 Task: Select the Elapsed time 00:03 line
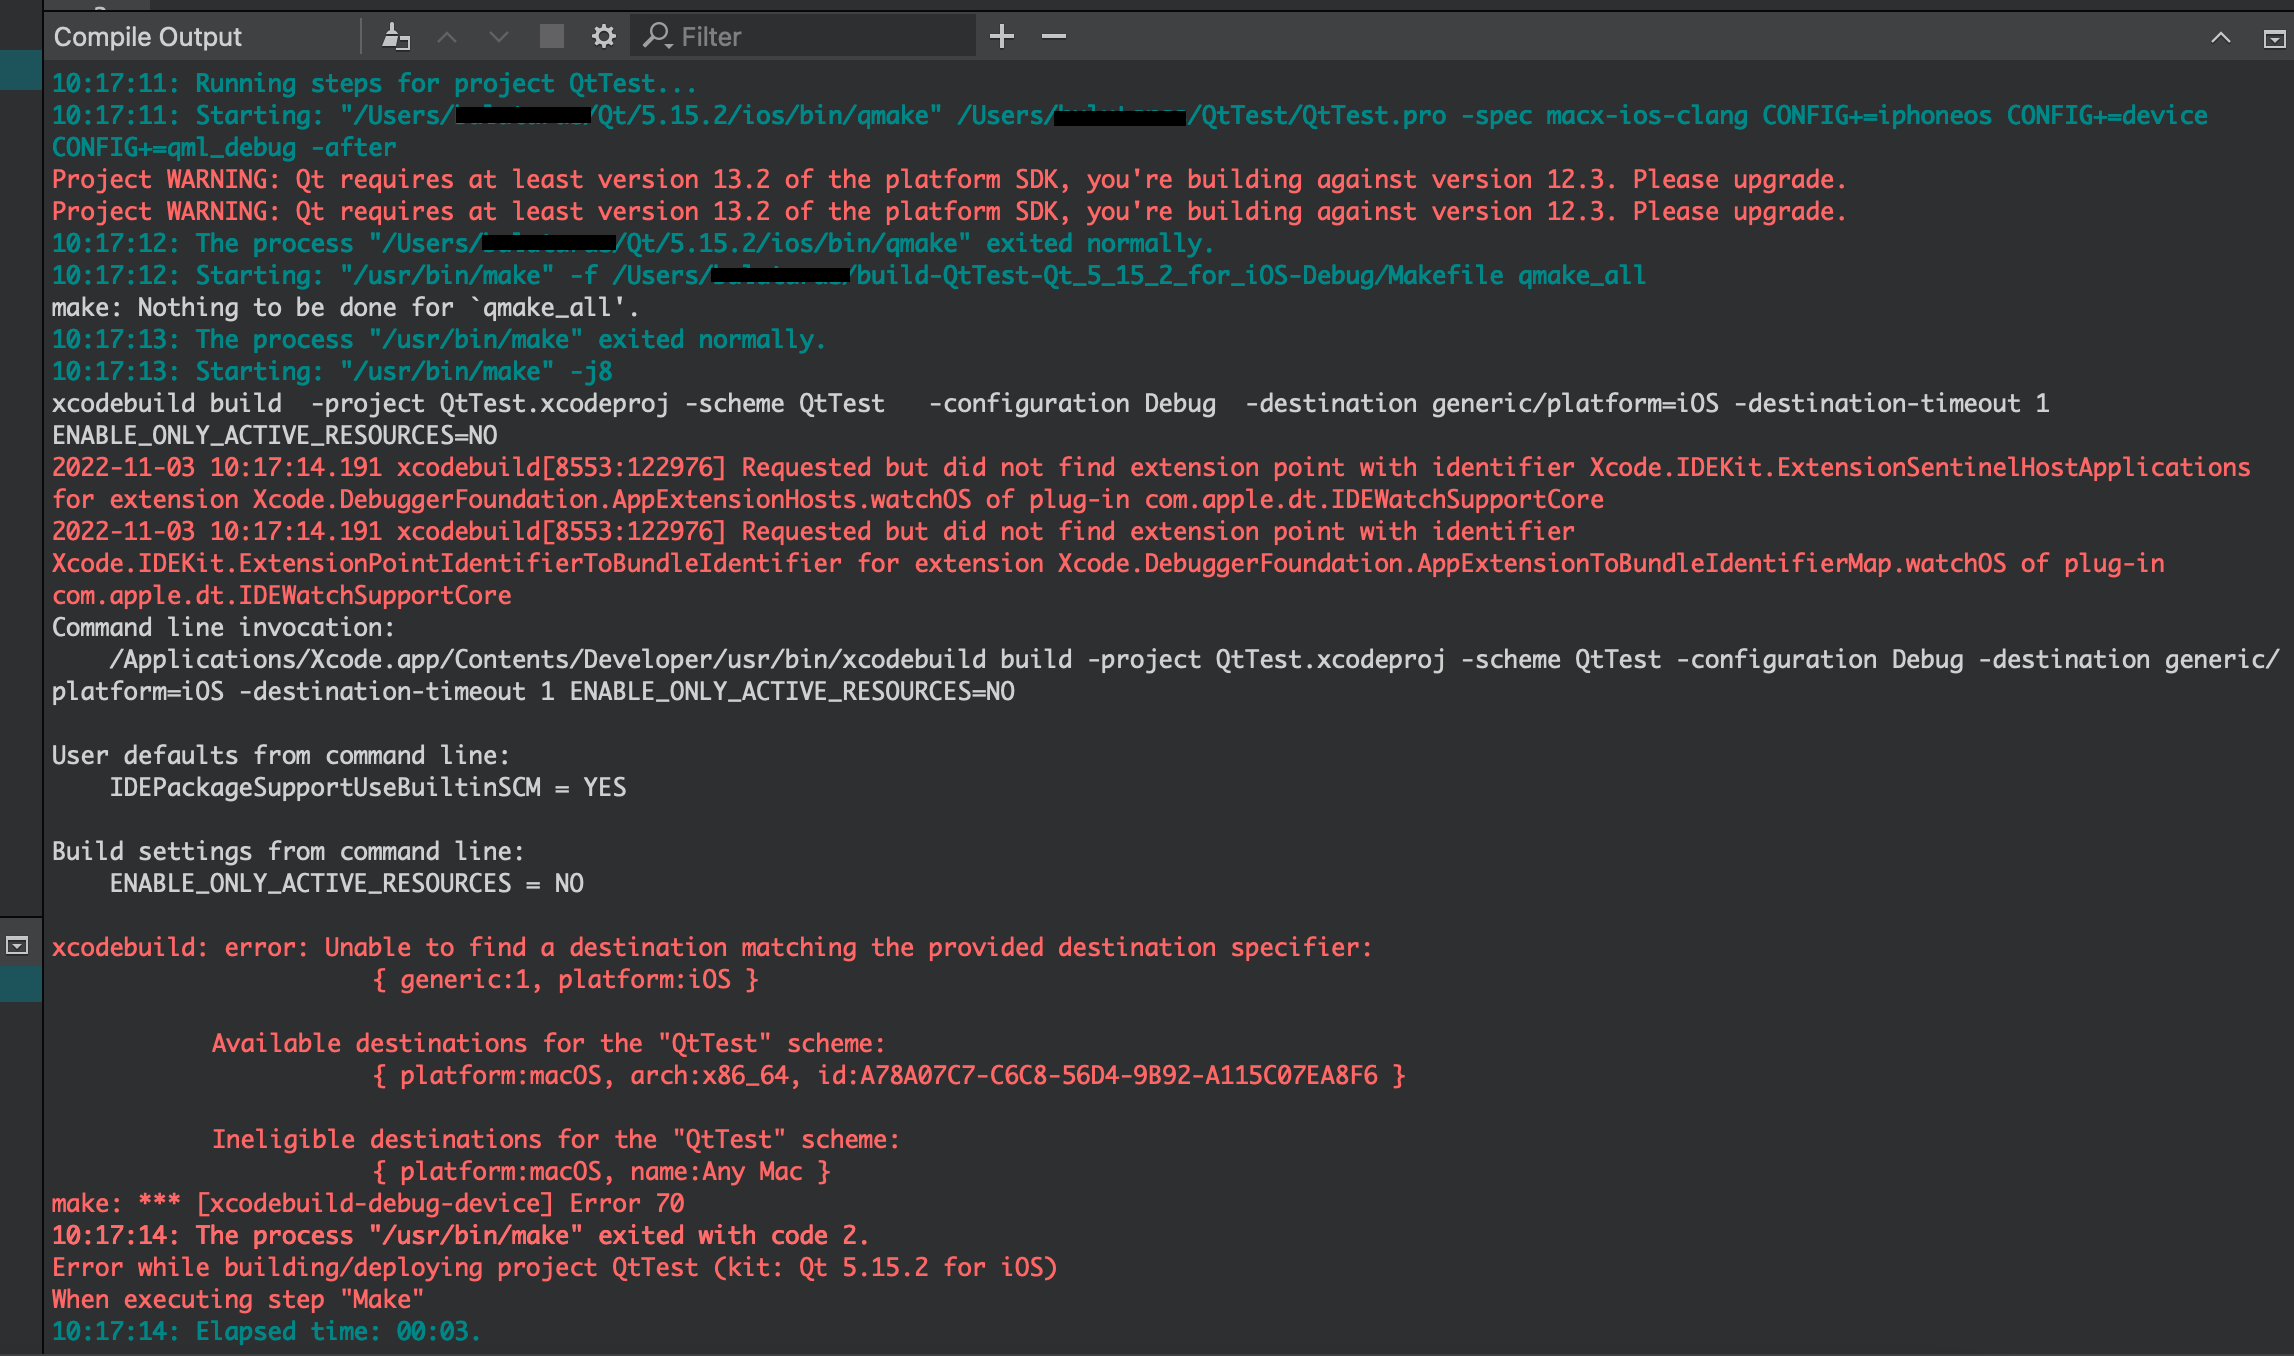click(266, 1331)
